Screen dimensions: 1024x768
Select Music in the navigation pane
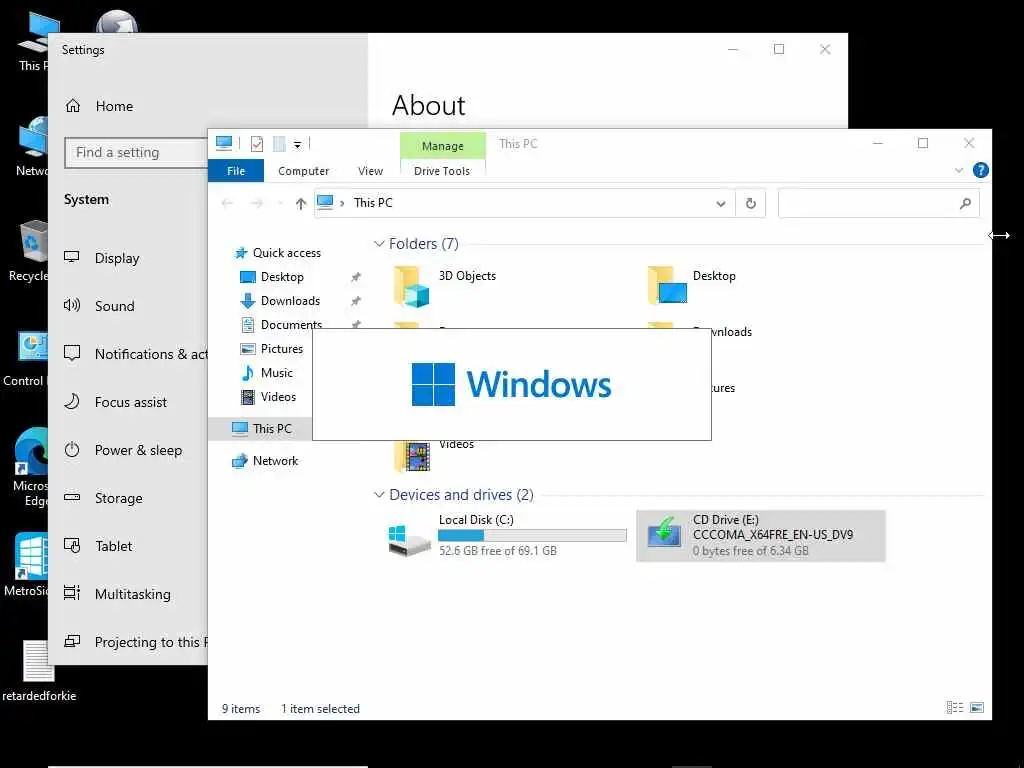coord(276,373)
